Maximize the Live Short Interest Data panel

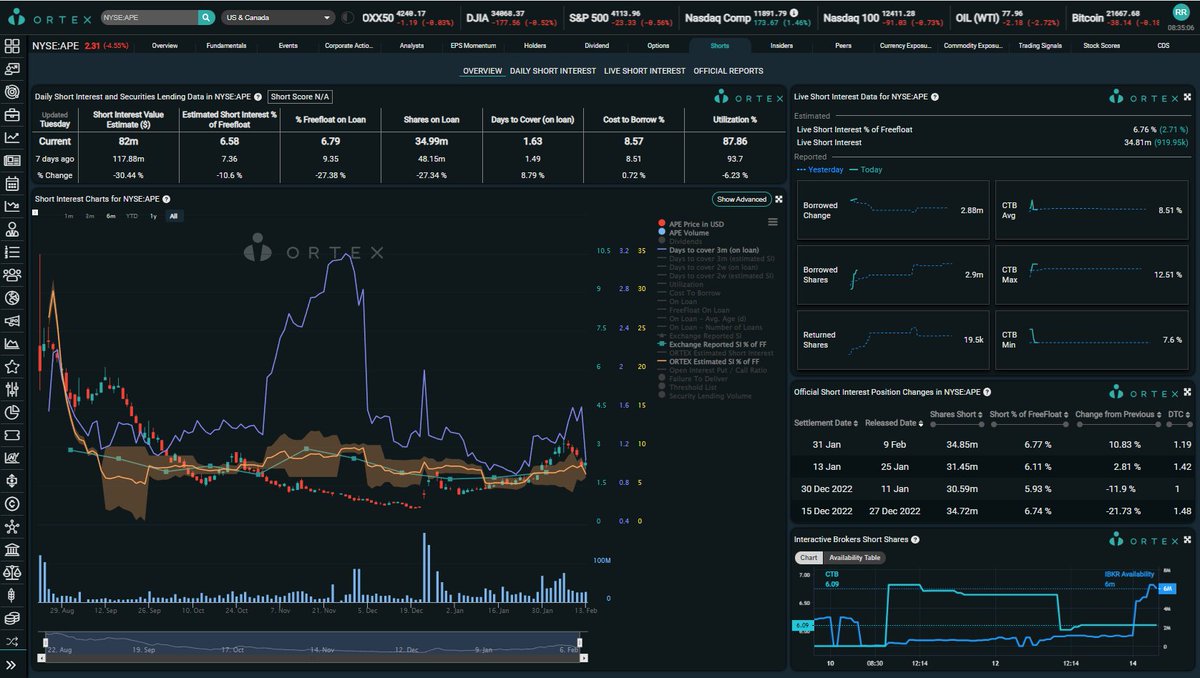coord(1188,97)
